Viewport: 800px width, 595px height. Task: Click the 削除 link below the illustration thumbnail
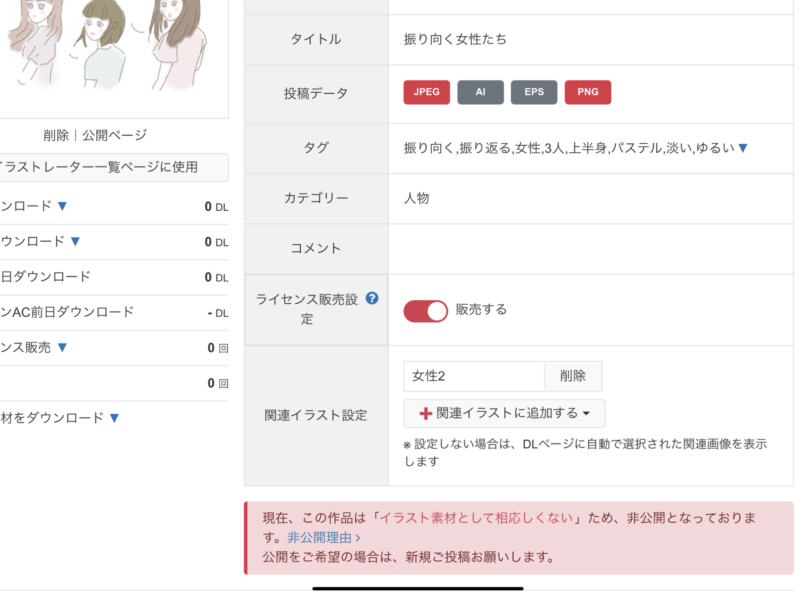[x=57, y=135]
